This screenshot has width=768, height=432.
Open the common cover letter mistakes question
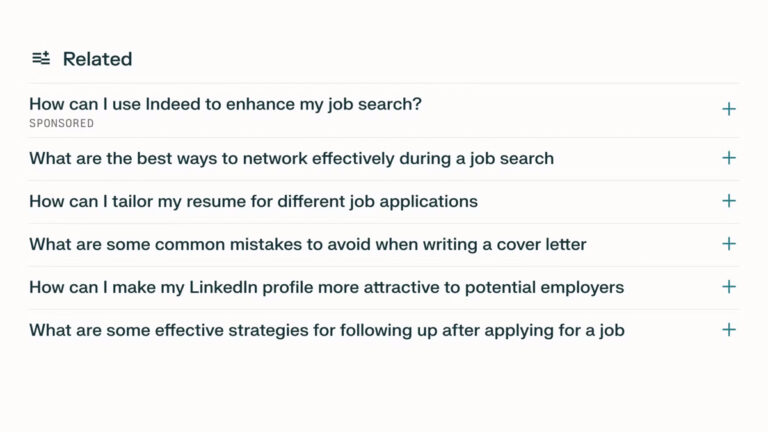click(x=307, y=244)
